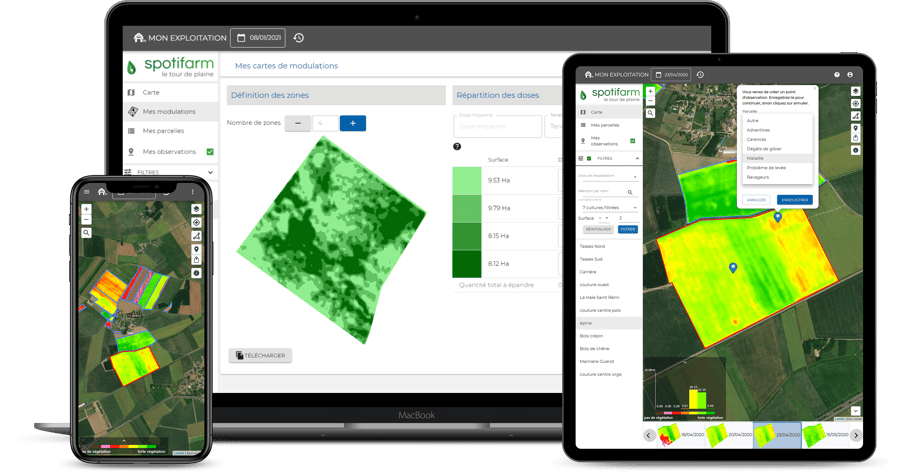Open Mes observations in laptop sidebar
This screenshot has width=900, height=472.
coord(169,152)
